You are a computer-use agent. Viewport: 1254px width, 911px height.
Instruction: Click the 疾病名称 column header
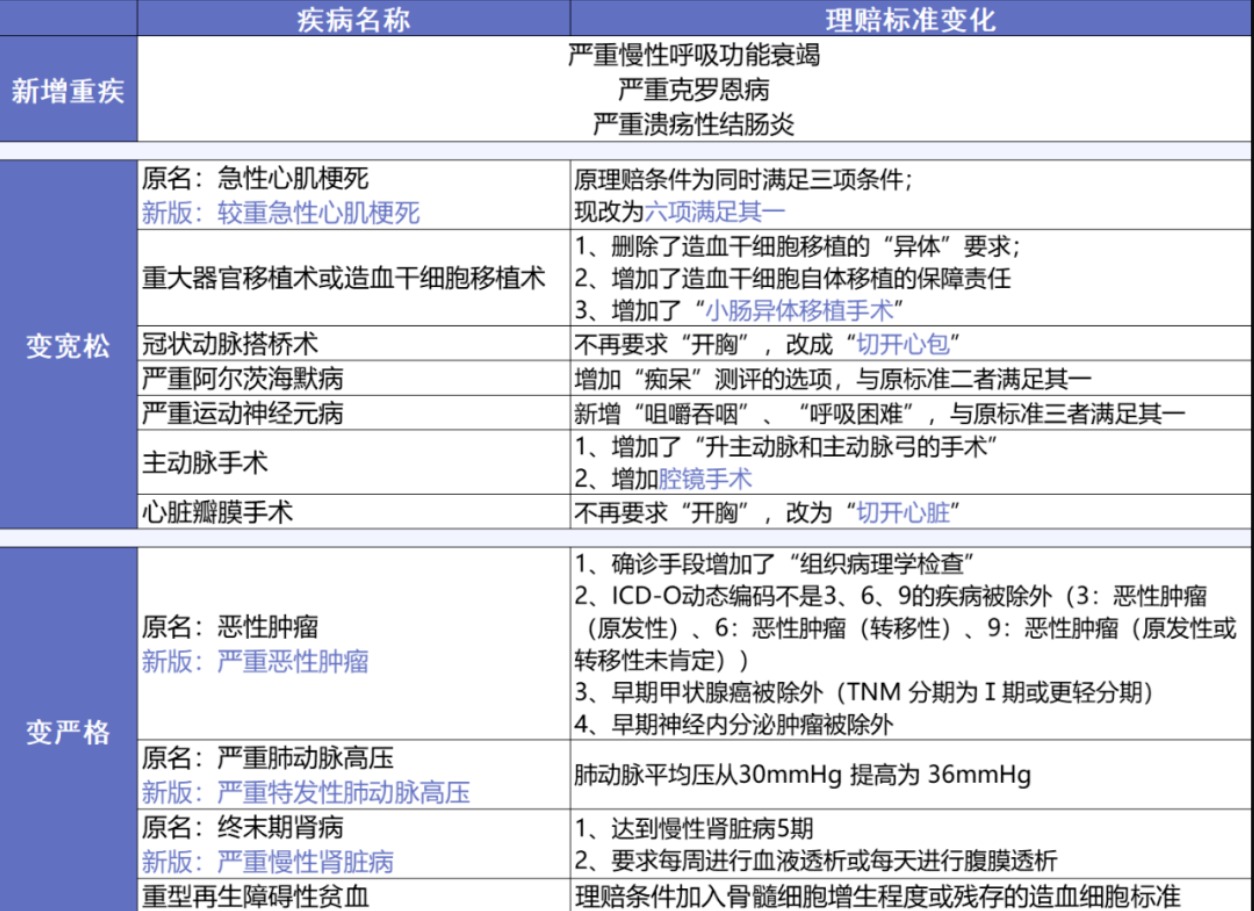tap(352, 16)
